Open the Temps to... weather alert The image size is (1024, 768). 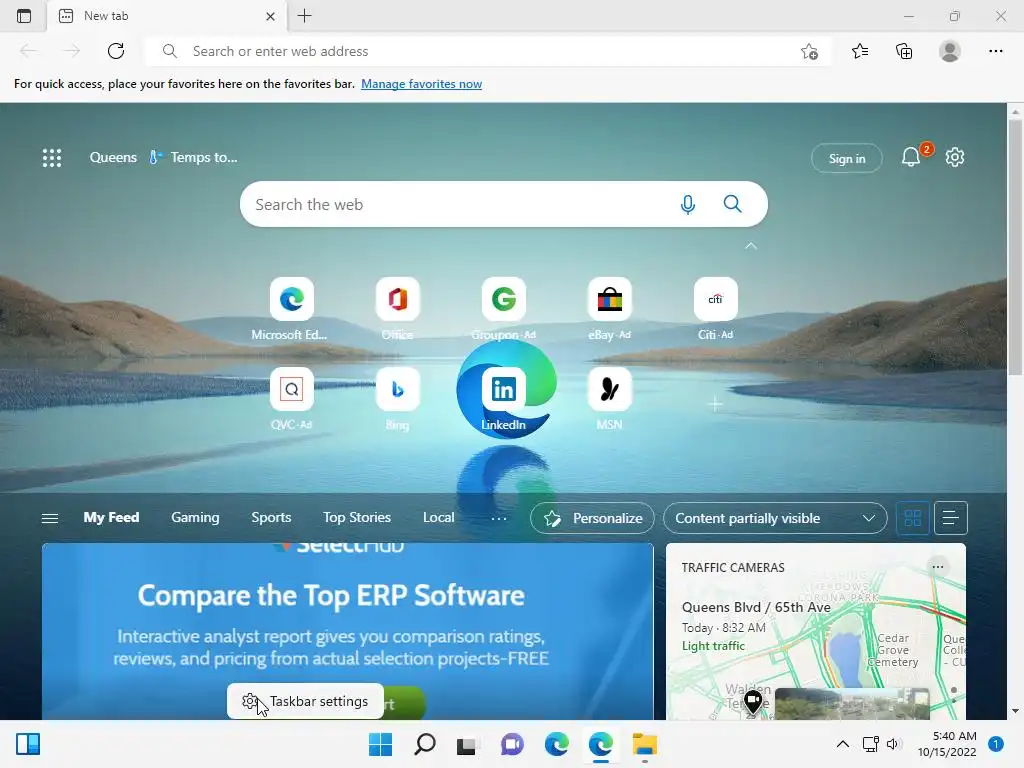193,157
